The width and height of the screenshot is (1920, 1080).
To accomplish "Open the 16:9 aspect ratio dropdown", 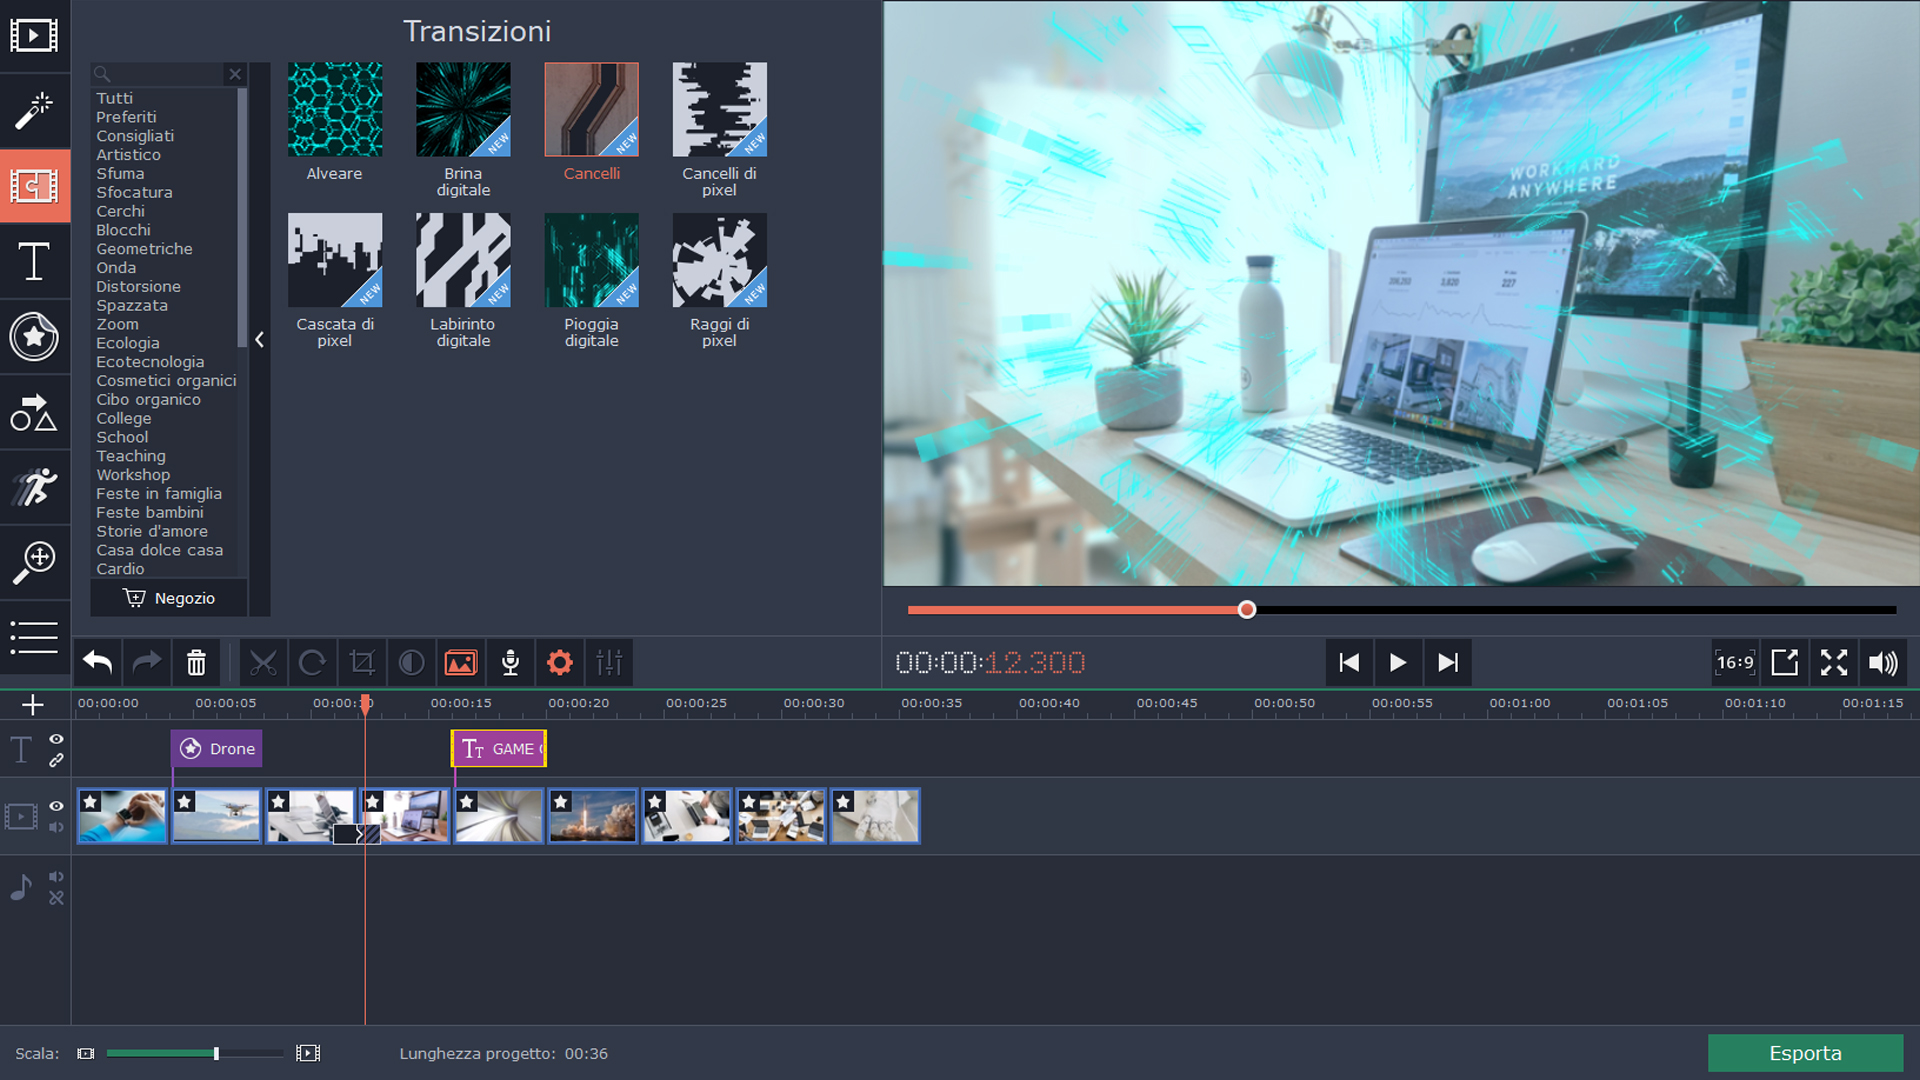I will click(1735, 662).
